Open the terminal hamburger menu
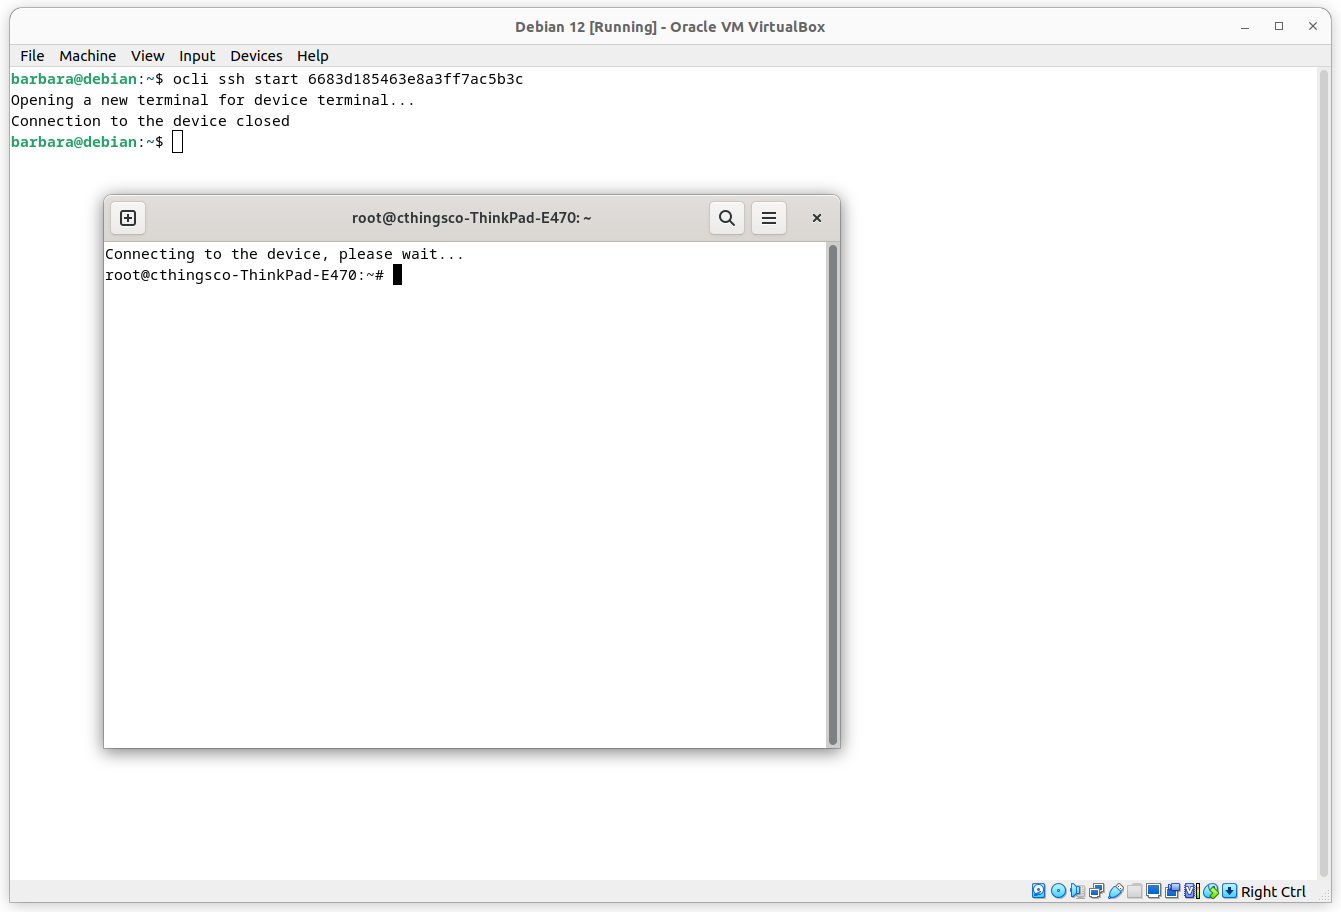Image resolution: width=1341 pixels, height=912 pixels. click(x=768, y=217)
